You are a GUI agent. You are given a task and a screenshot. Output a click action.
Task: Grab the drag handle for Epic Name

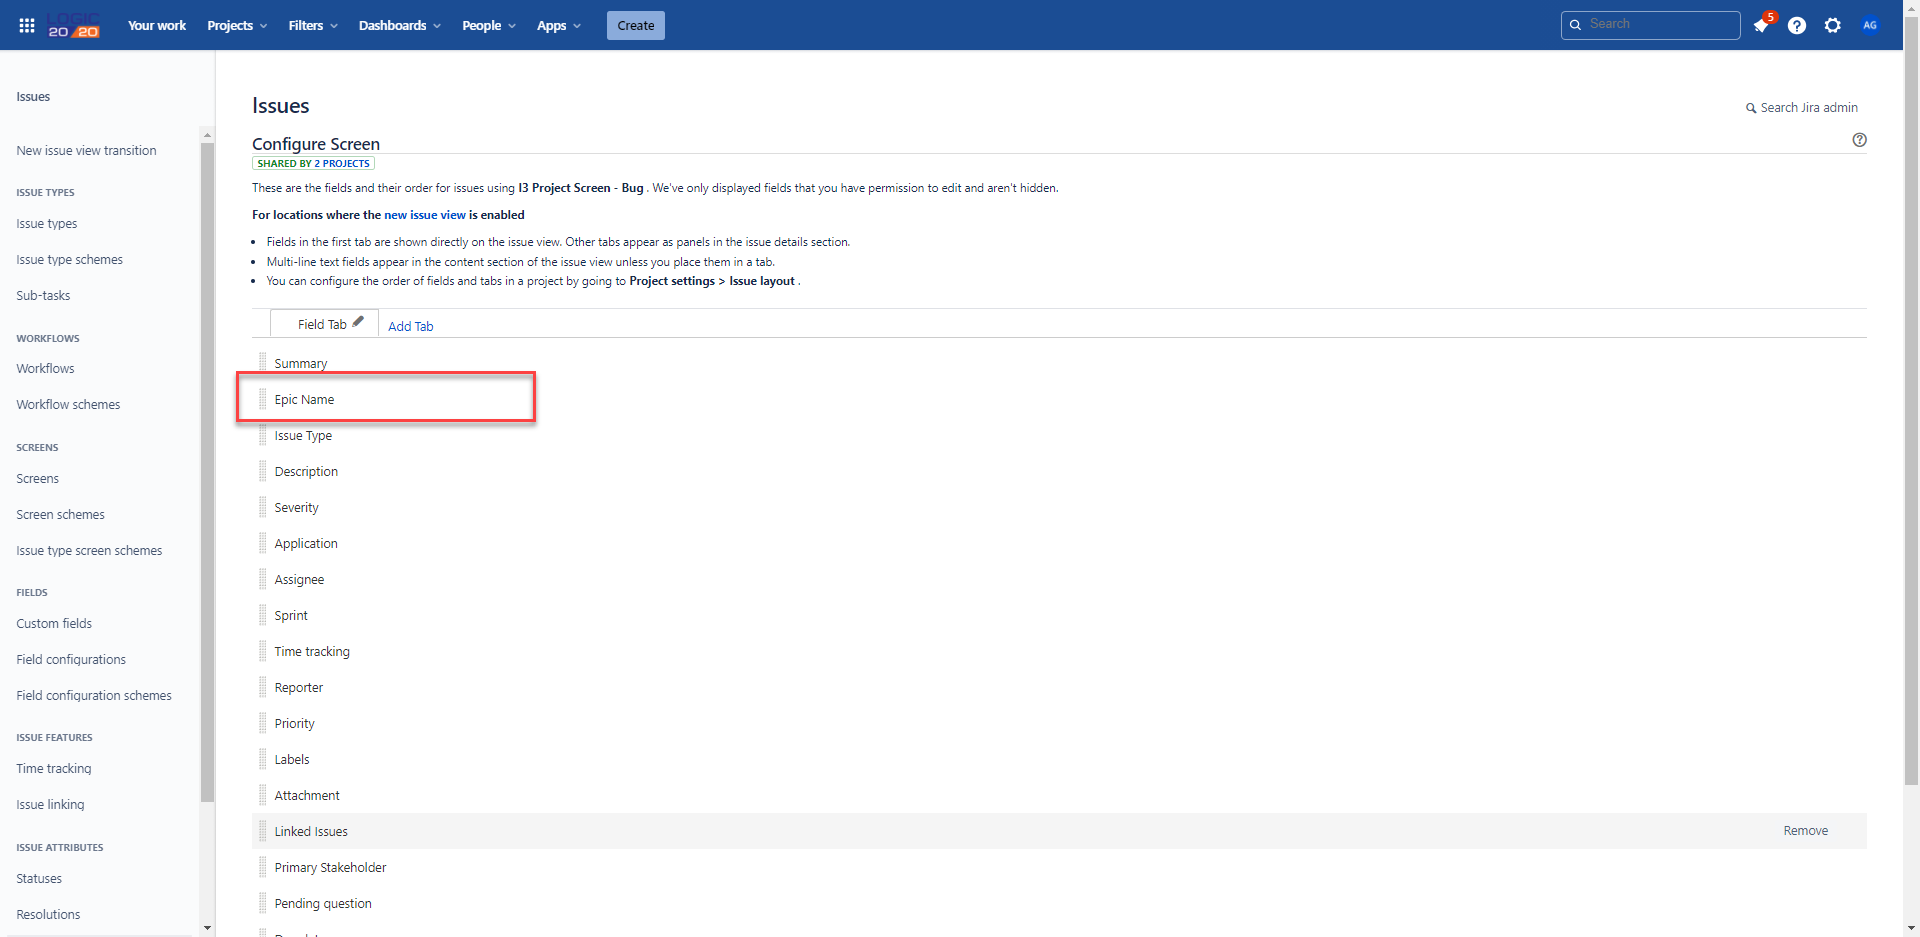pyautogui.click(x=263, y=399)
